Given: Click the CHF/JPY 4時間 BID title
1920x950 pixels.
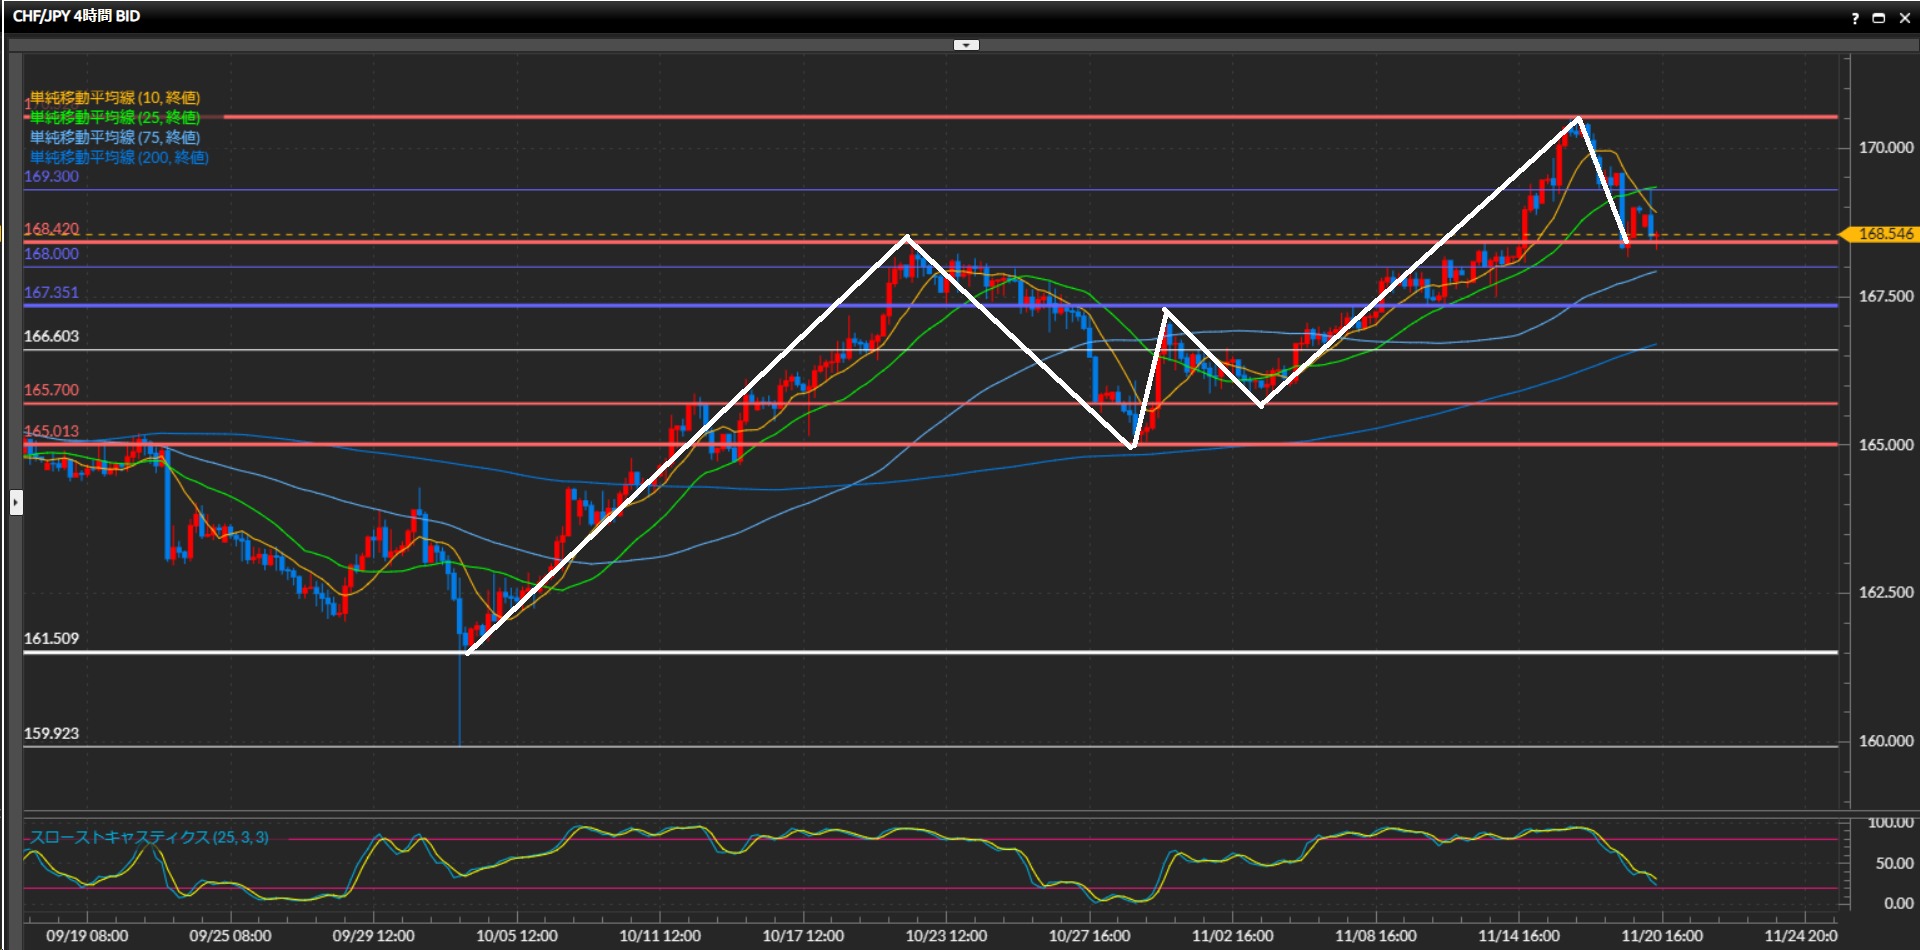Looking at the screenshot, I should 76,16.
